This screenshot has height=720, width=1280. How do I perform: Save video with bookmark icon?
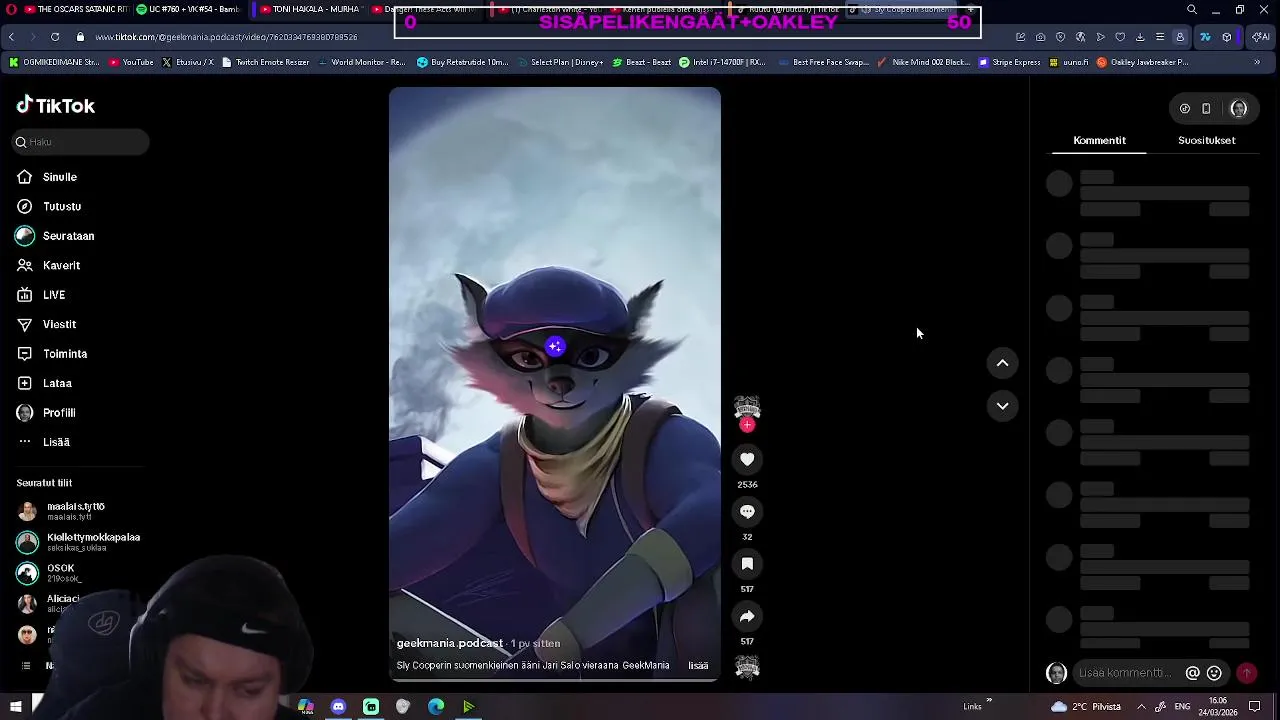coord(747,564)
